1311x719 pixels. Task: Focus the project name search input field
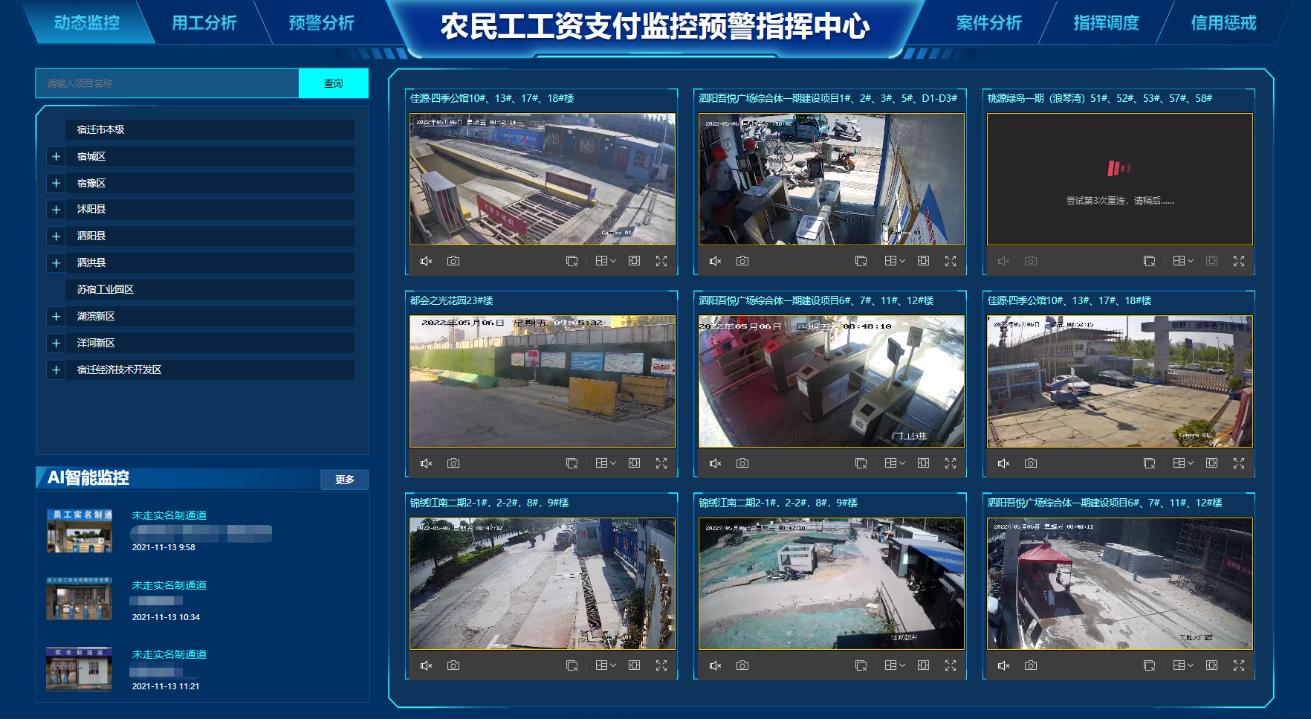167,84
